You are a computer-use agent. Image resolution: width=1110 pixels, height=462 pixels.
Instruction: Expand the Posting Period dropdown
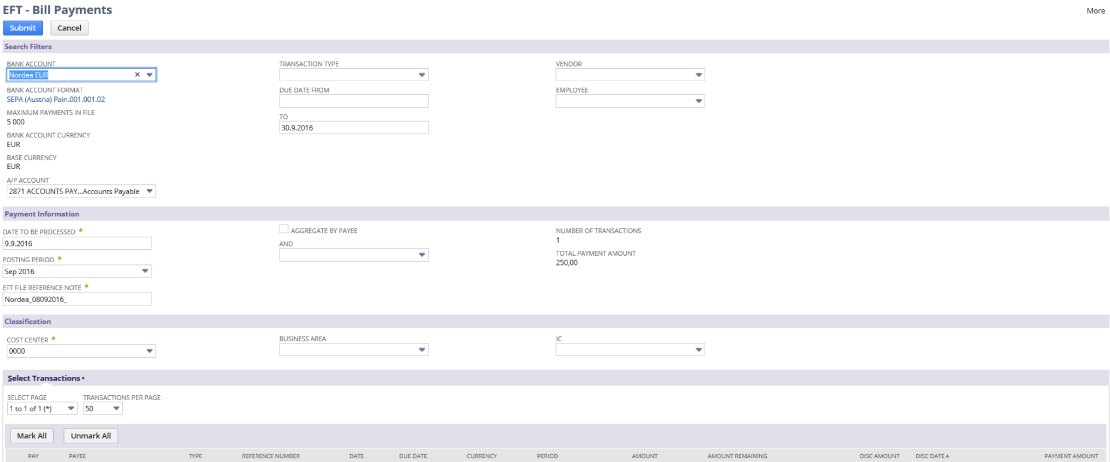tap(145, 271)
